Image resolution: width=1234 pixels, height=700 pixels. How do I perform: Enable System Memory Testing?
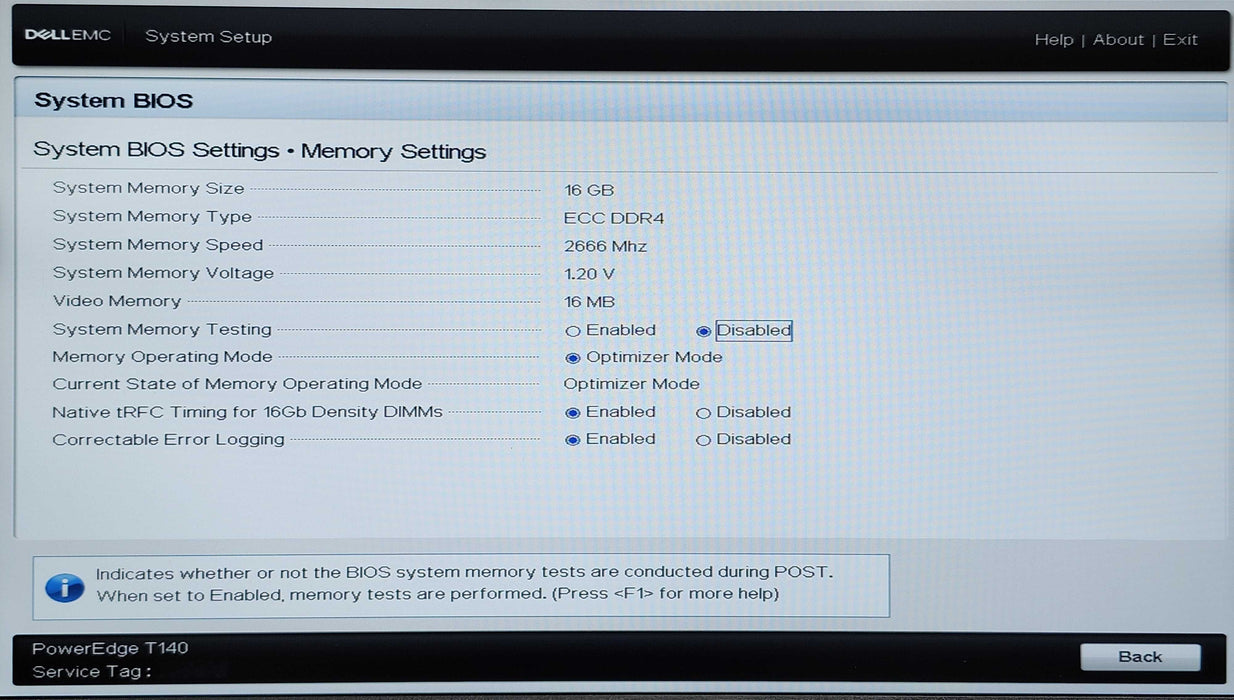573,331
